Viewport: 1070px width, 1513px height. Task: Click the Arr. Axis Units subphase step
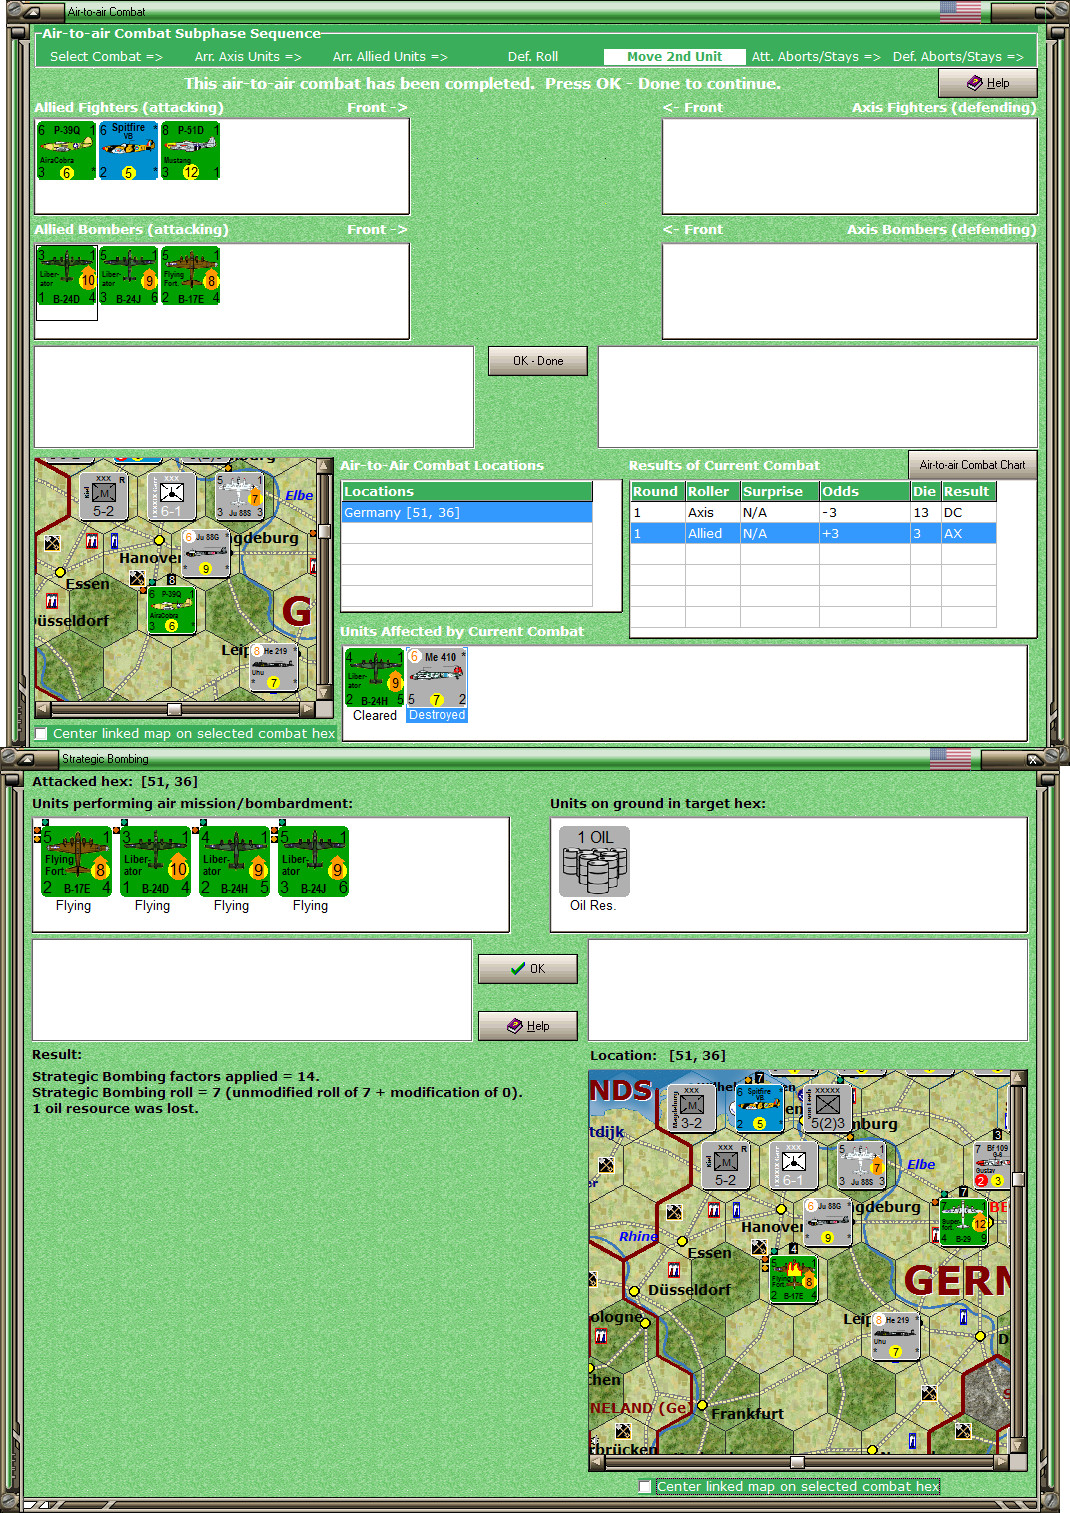pyautogui.click(x=248, y=57)
